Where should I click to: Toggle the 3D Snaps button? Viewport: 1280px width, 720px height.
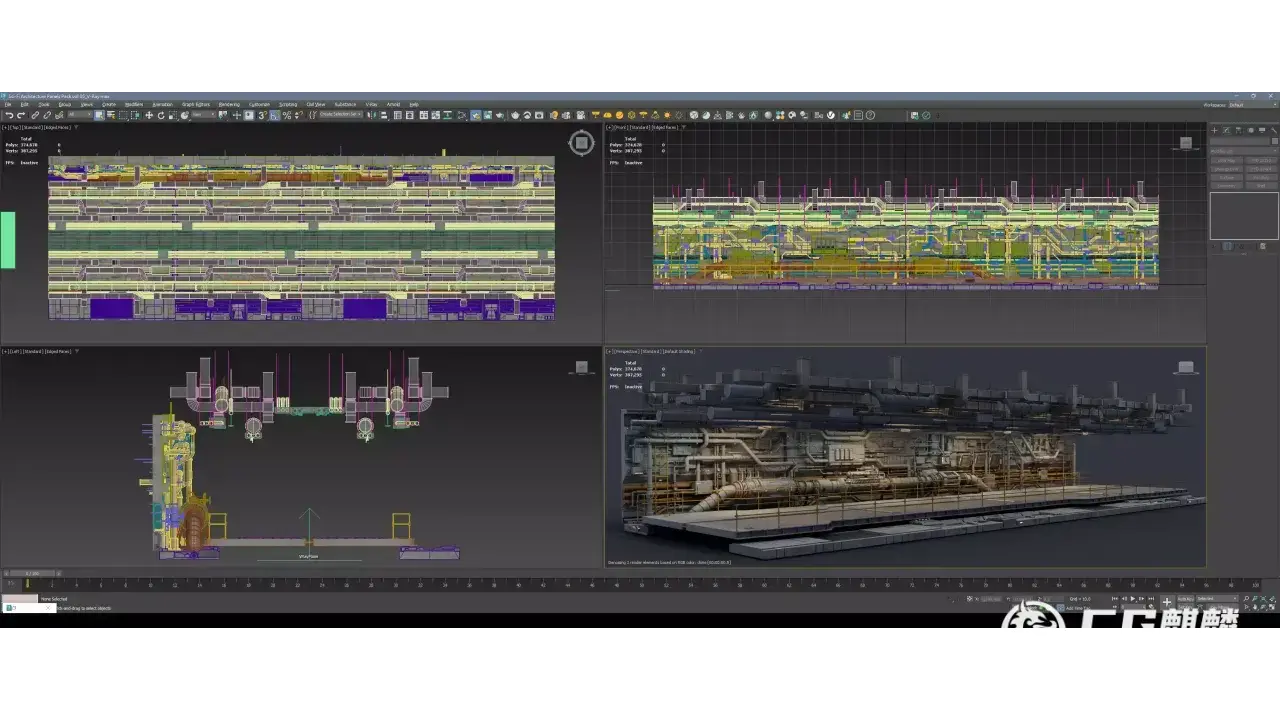[x=263, y=116]
